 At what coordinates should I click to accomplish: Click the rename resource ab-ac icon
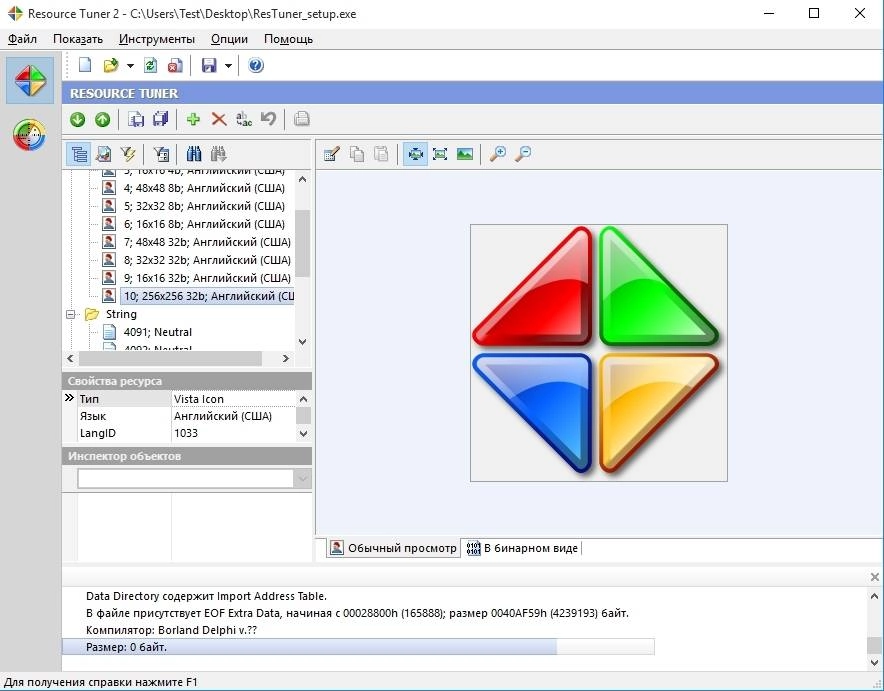click(x=244, y=119)
